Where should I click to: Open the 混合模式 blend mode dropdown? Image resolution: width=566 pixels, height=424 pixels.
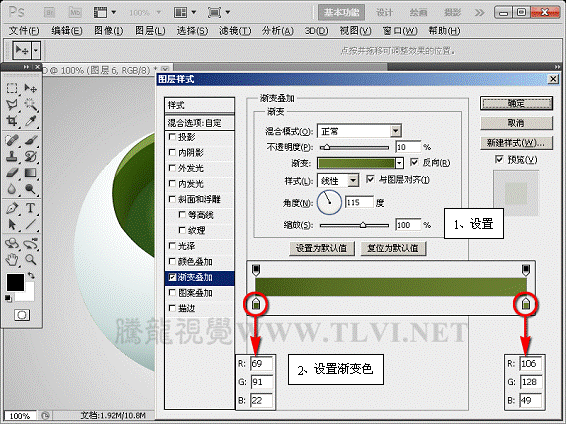tap(396, 131)
